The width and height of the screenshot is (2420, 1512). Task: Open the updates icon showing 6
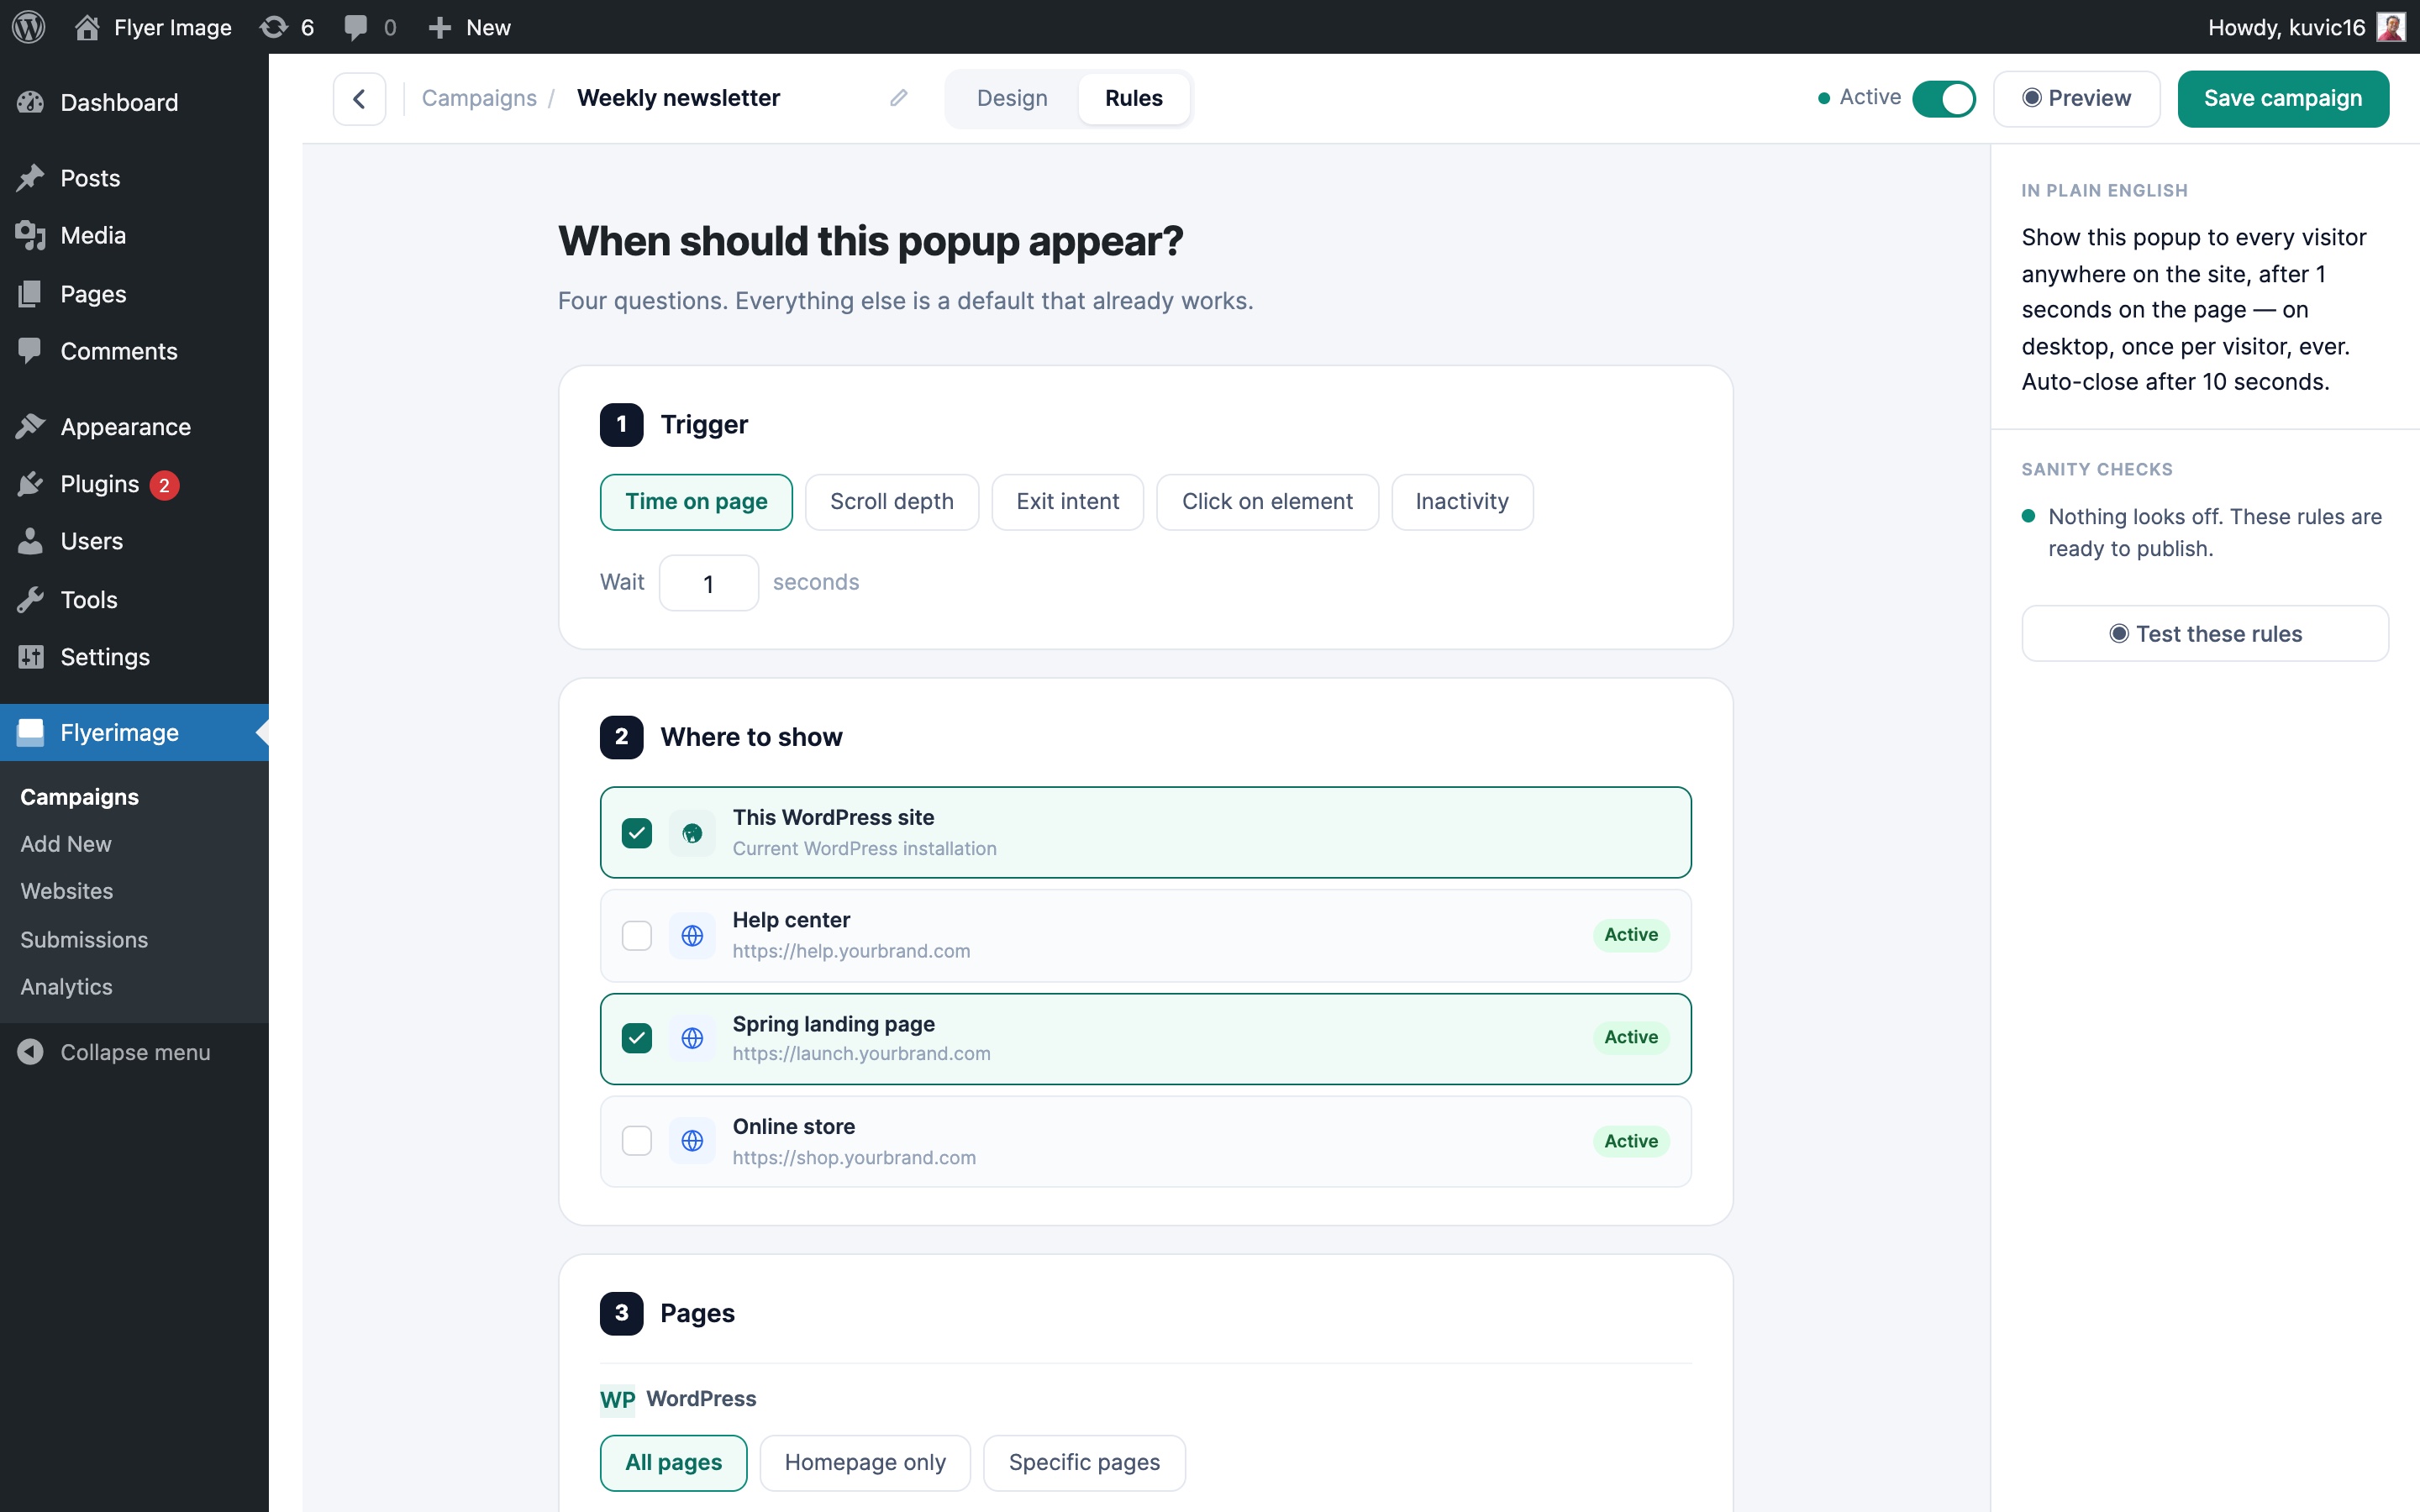pyautogui.click(x=287, y=27)
